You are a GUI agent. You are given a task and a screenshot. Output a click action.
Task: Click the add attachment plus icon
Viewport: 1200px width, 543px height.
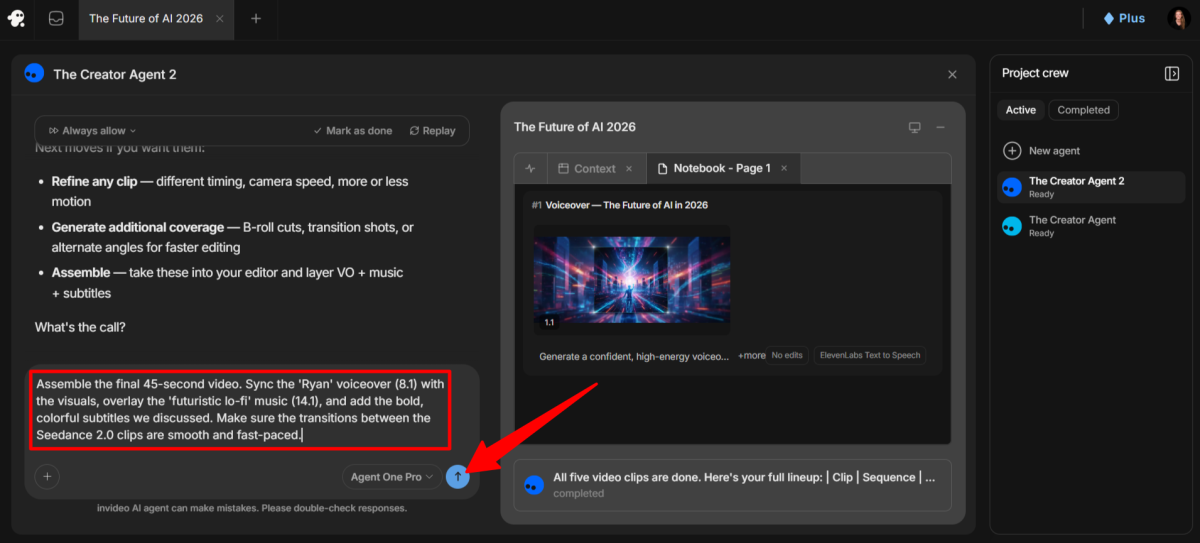47,477
